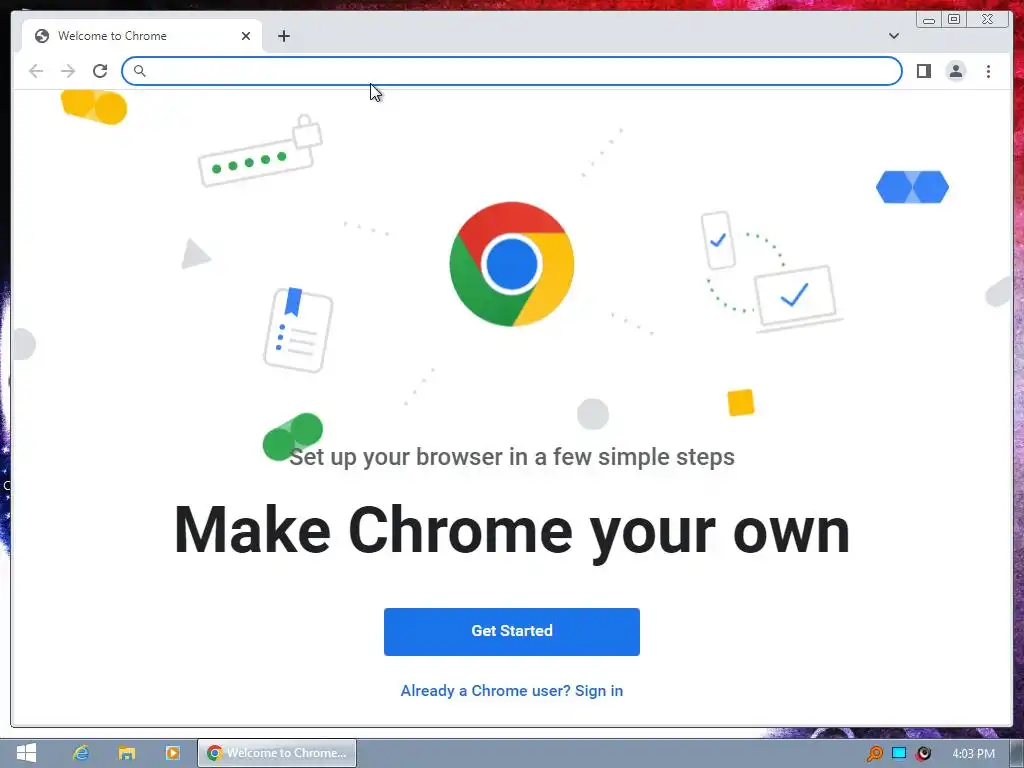Minimize the Chrome window
1024x768 pixels.
(x=929, y=20)
